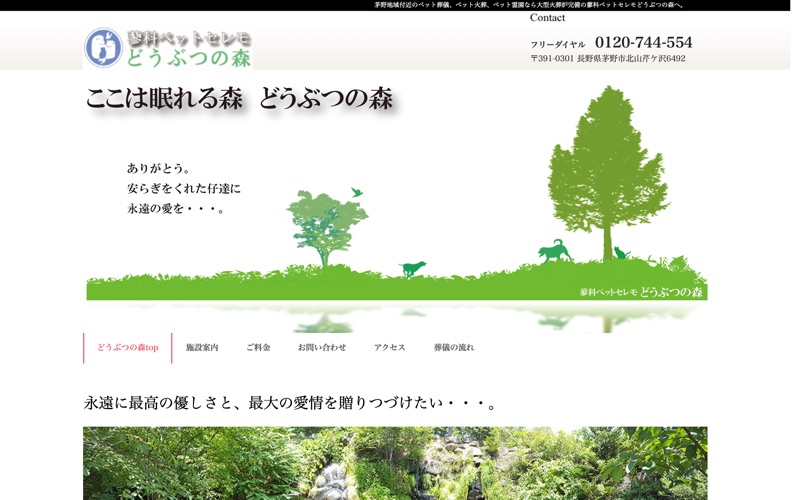Screen dimensions: 800x500
Task: Click the running dog silhouette on the grass
Action: [x=413, y=268]
